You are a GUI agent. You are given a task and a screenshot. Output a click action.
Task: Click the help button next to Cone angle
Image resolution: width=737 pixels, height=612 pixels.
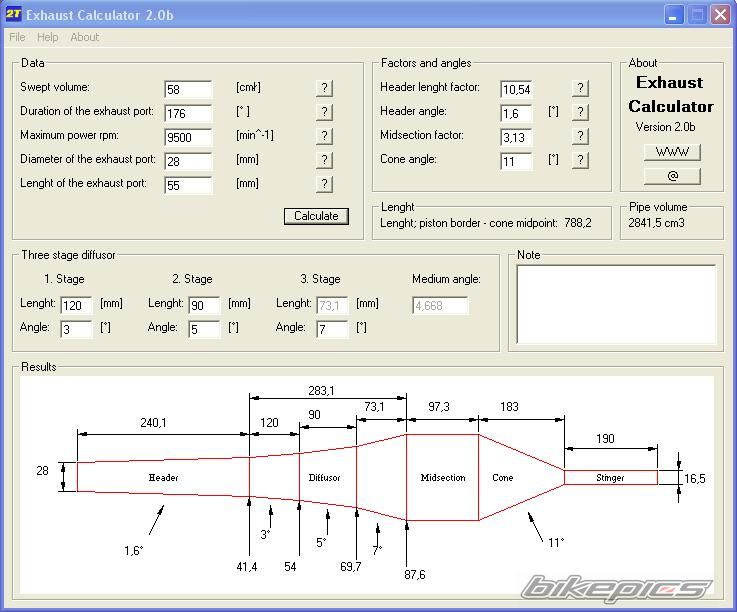[580, 160]
